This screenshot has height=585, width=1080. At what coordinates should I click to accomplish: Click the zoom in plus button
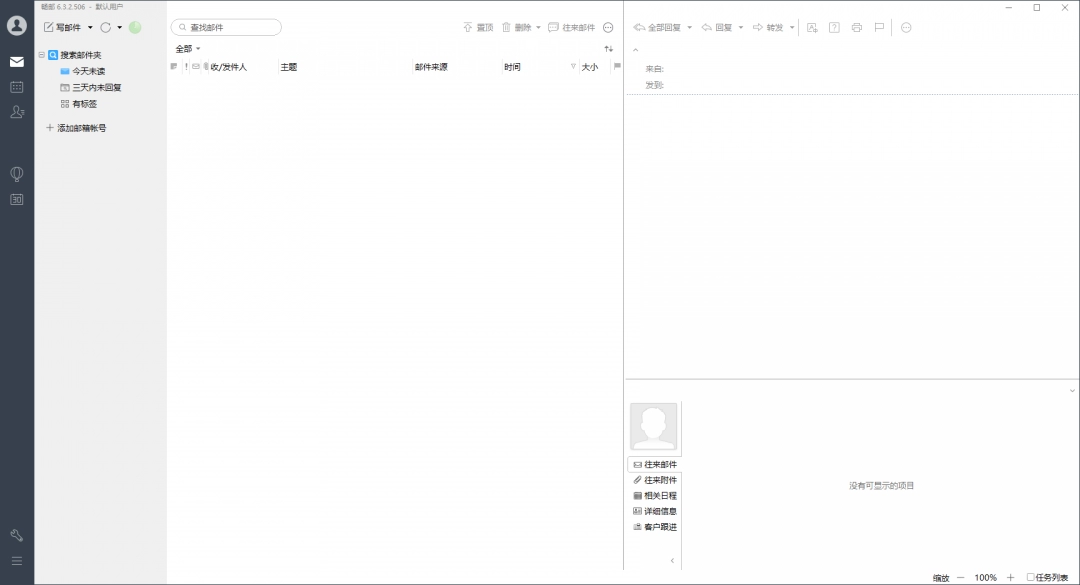point(1010,577)
